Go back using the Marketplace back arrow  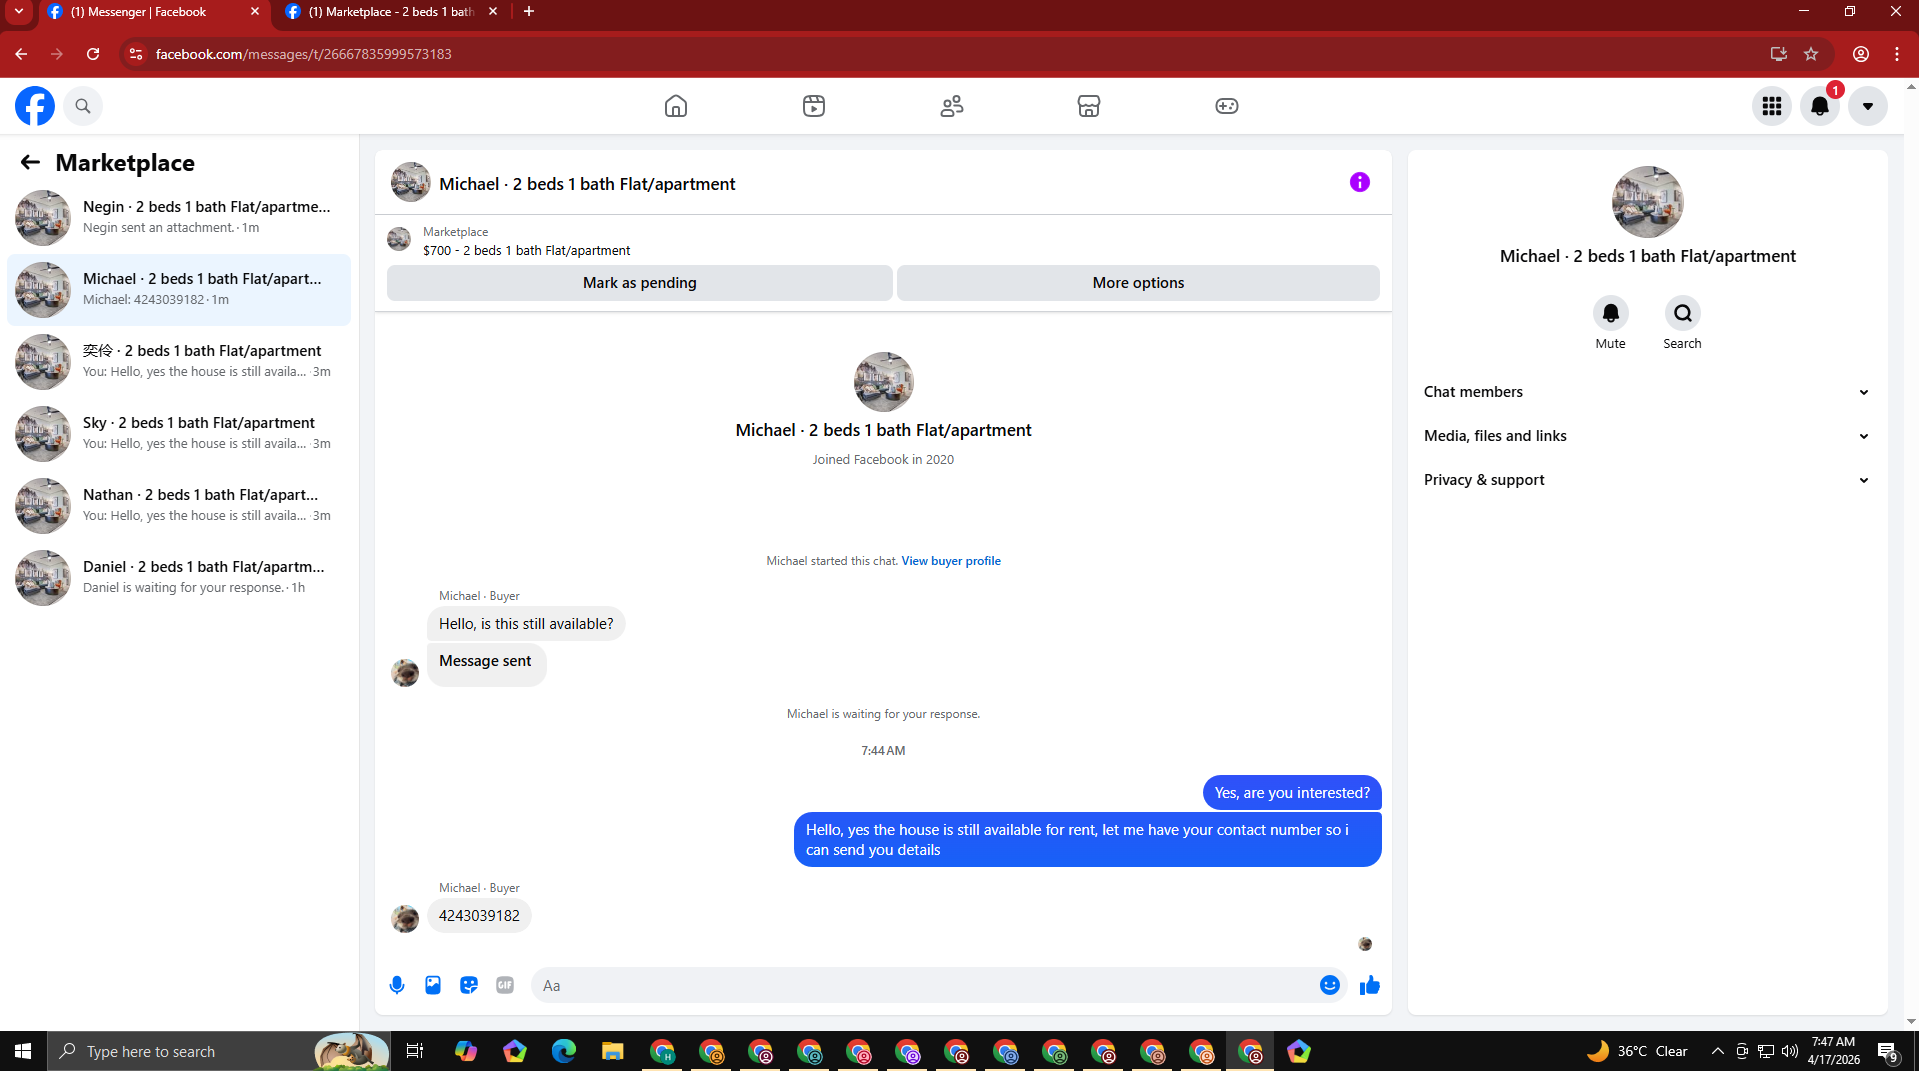tap(30, 162)
